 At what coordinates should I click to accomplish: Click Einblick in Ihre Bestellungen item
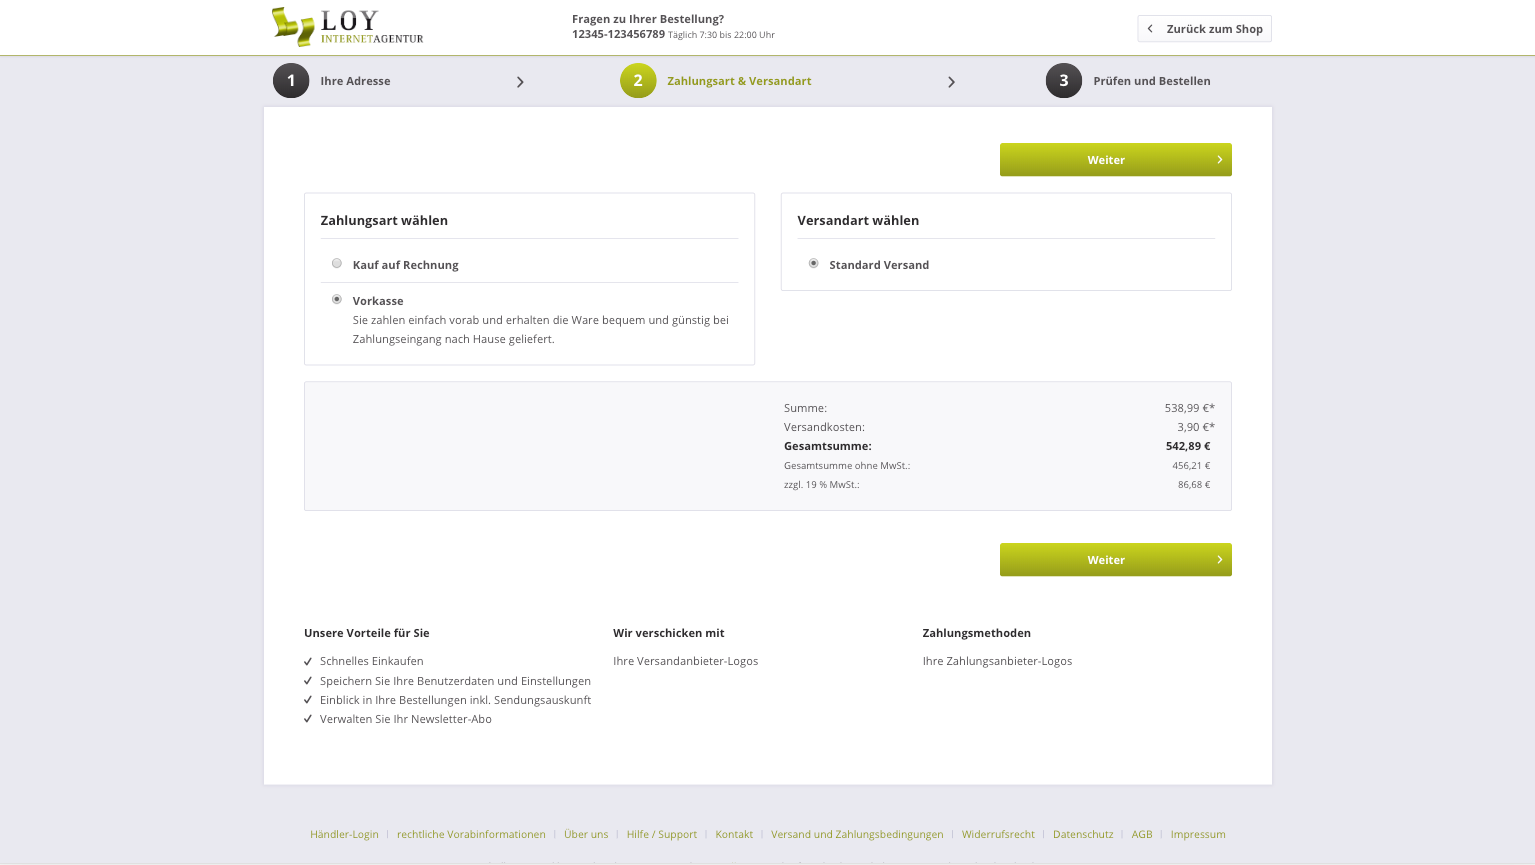pos(455,700)
